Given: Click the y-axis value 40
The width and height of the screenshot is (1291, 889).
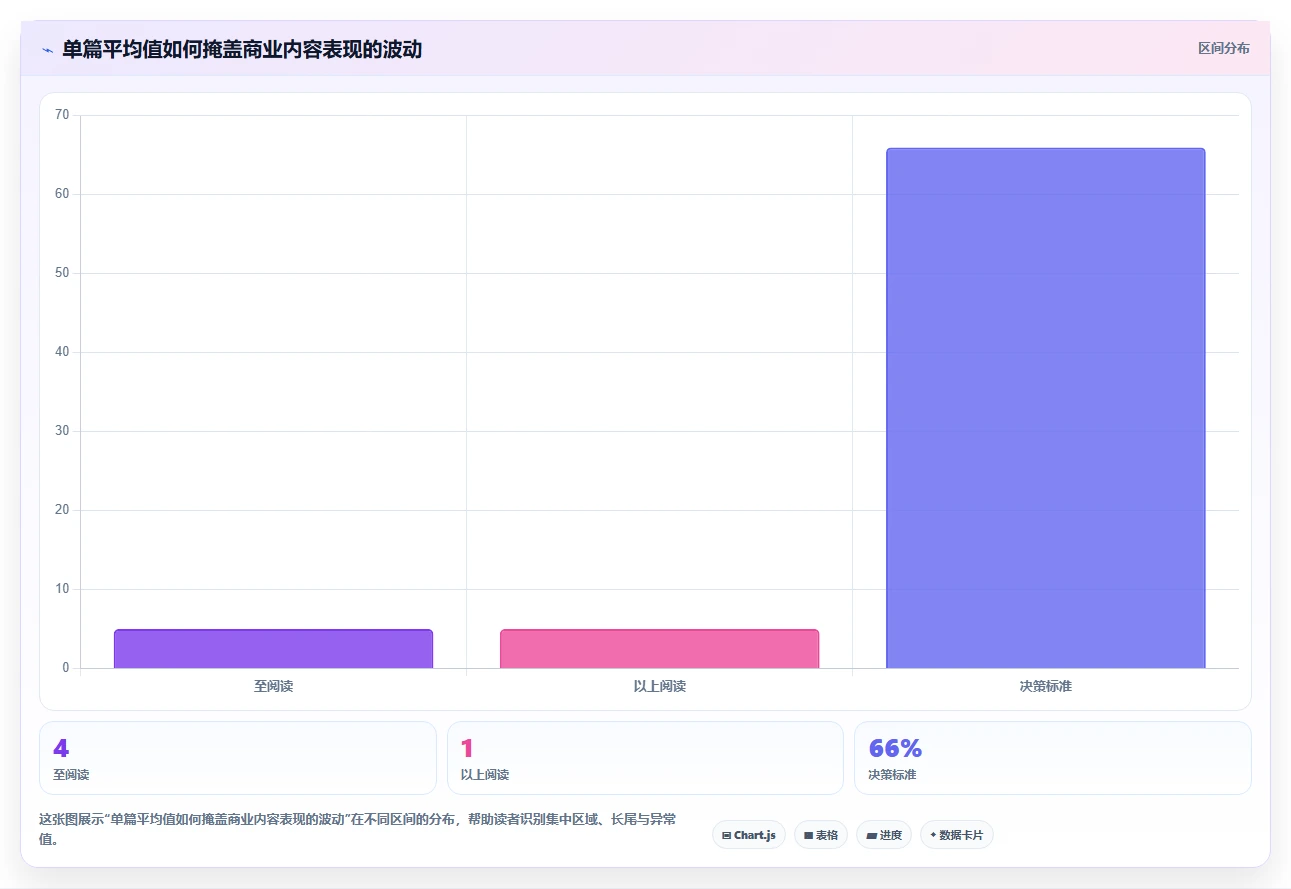Looking at the screenshot, I should pos(62,352).
